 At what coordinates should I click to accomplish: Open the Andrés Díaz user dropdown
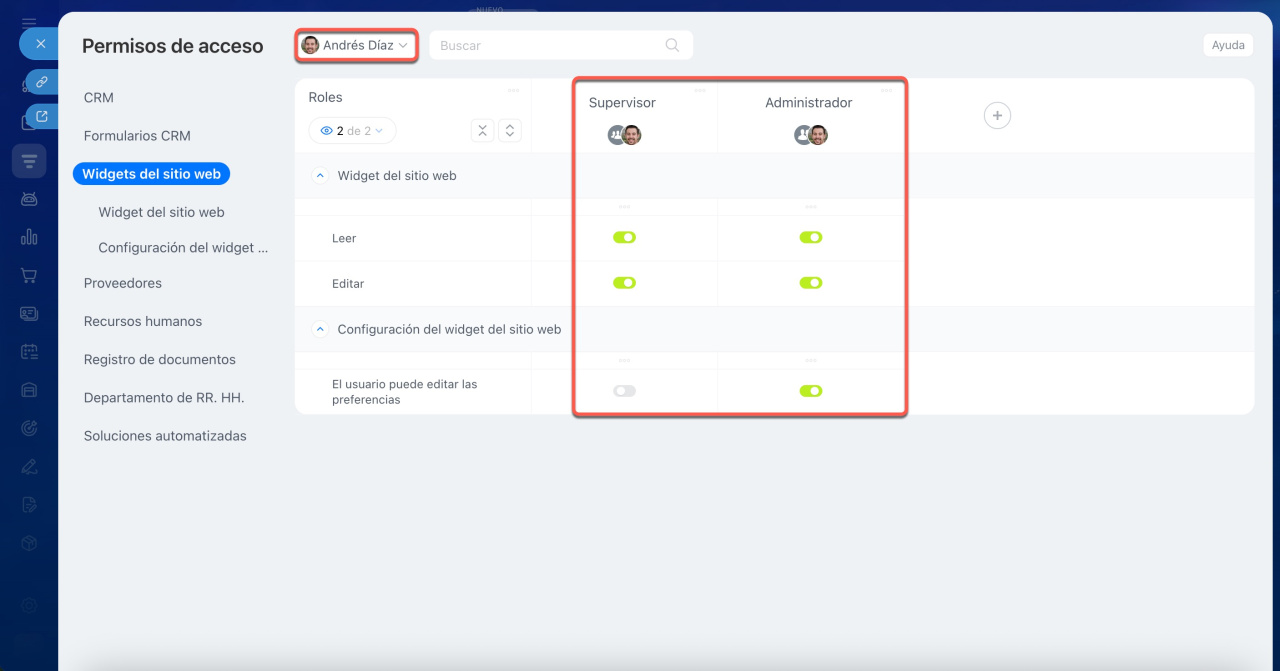[x=356, y=45]
